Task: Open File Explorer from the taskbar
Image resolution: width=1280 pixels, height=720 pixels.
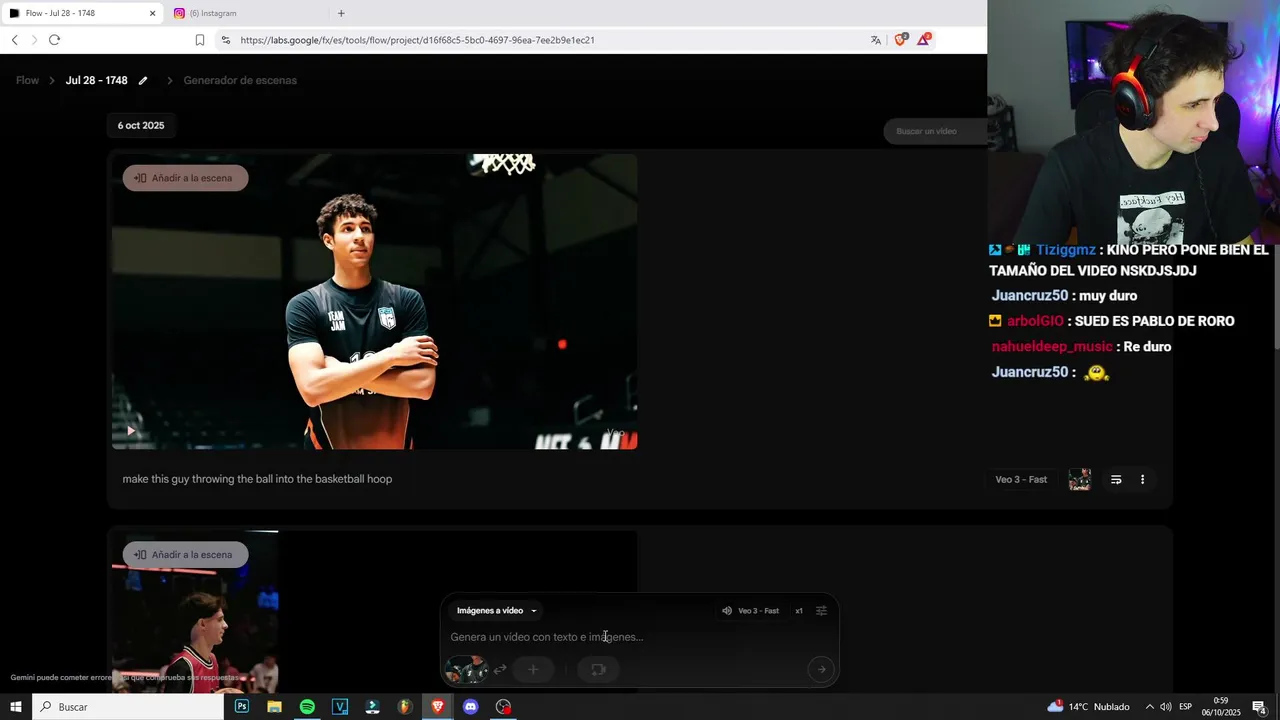Action: click(274, 707)
